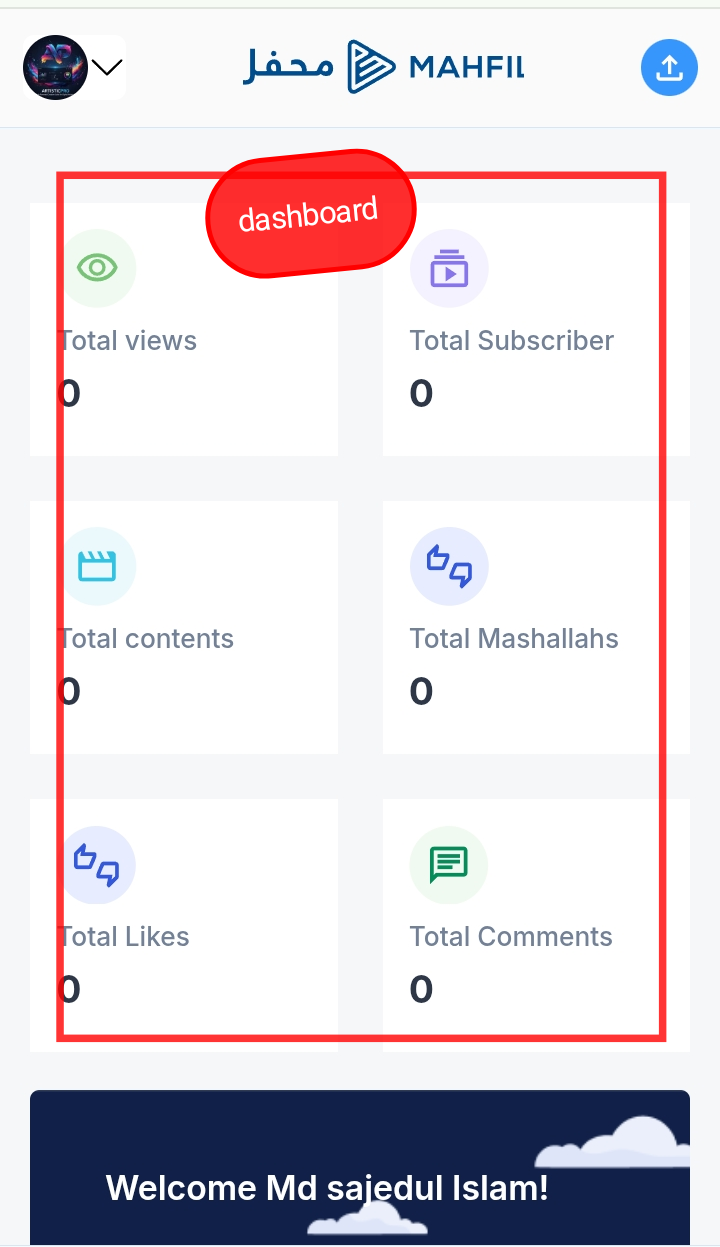Click the green eye views icon
Screen dimensions: 720x1247
pos(97,268)
